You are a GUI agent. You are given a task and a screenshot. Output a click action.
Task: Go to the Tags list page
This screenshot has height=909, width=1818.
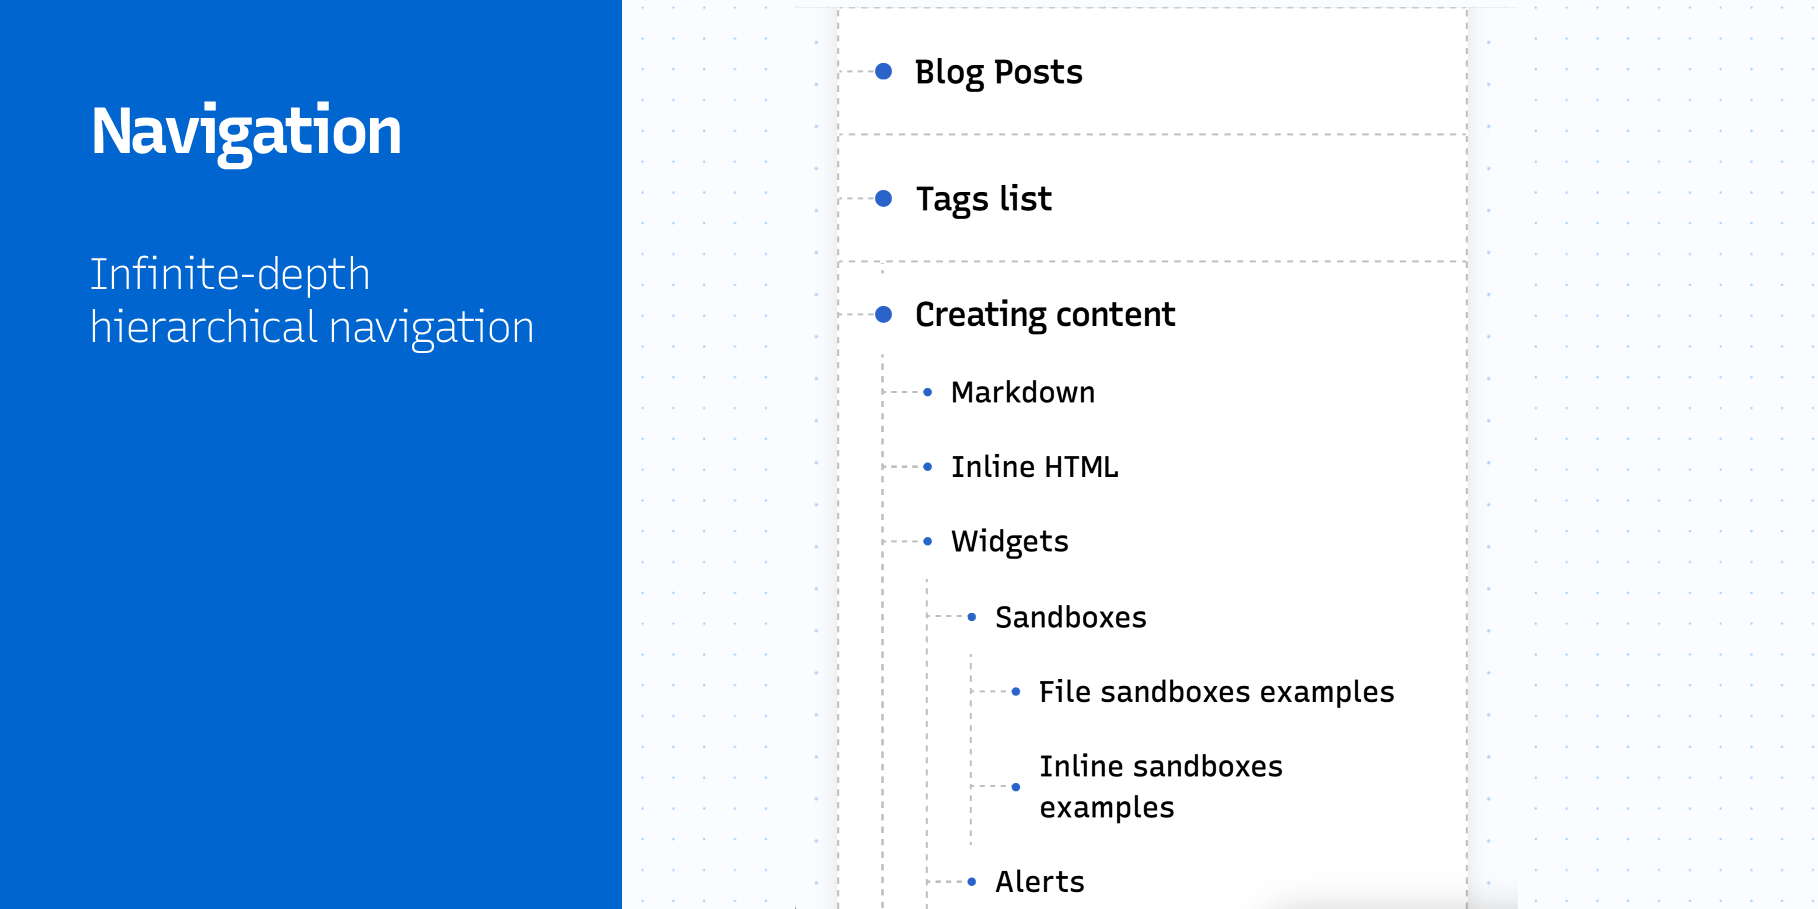coord(983,199)
